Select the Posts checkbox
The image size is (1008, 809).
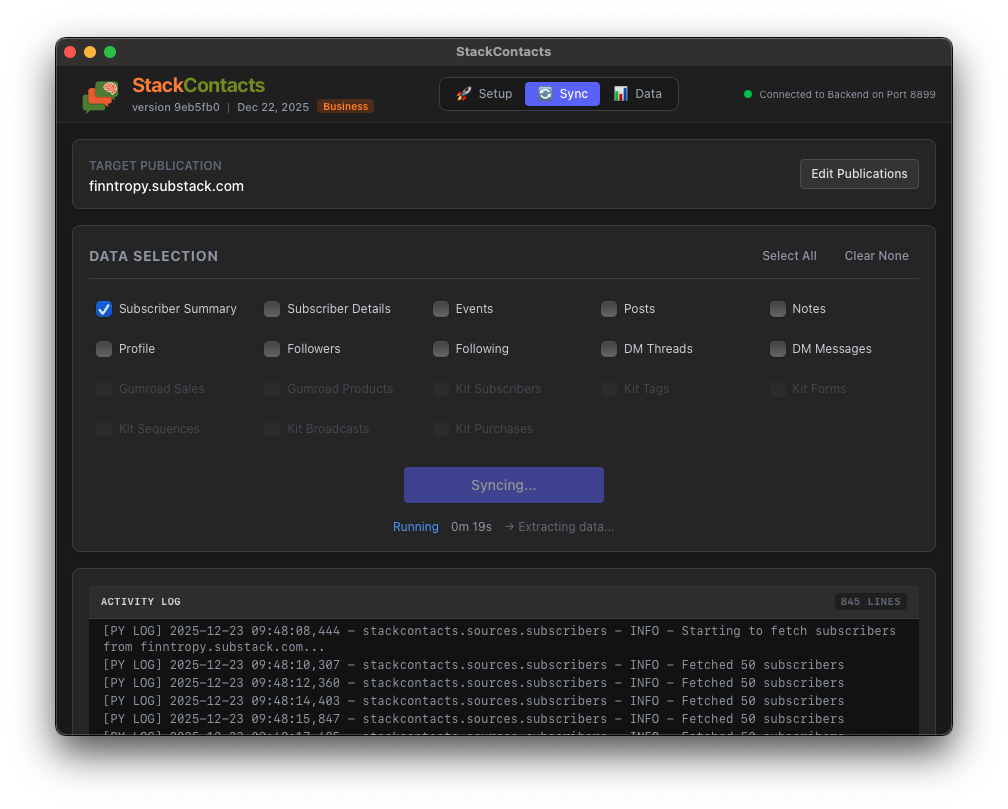click(609, 309)
